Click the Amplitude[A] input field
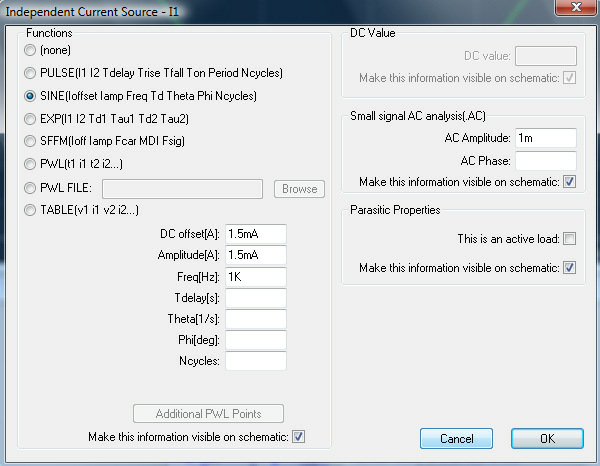 (x=256, y=255)
